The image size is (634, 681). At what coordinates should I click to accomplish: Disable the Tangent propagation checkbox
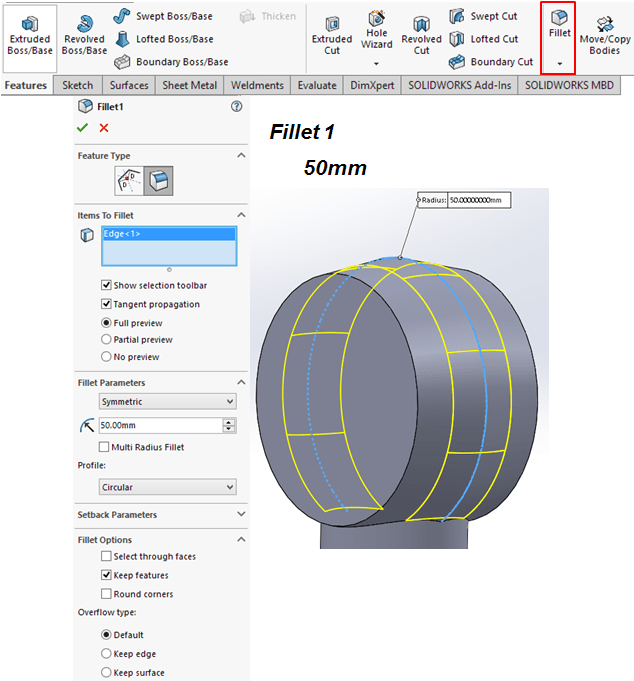click(107, 304)
